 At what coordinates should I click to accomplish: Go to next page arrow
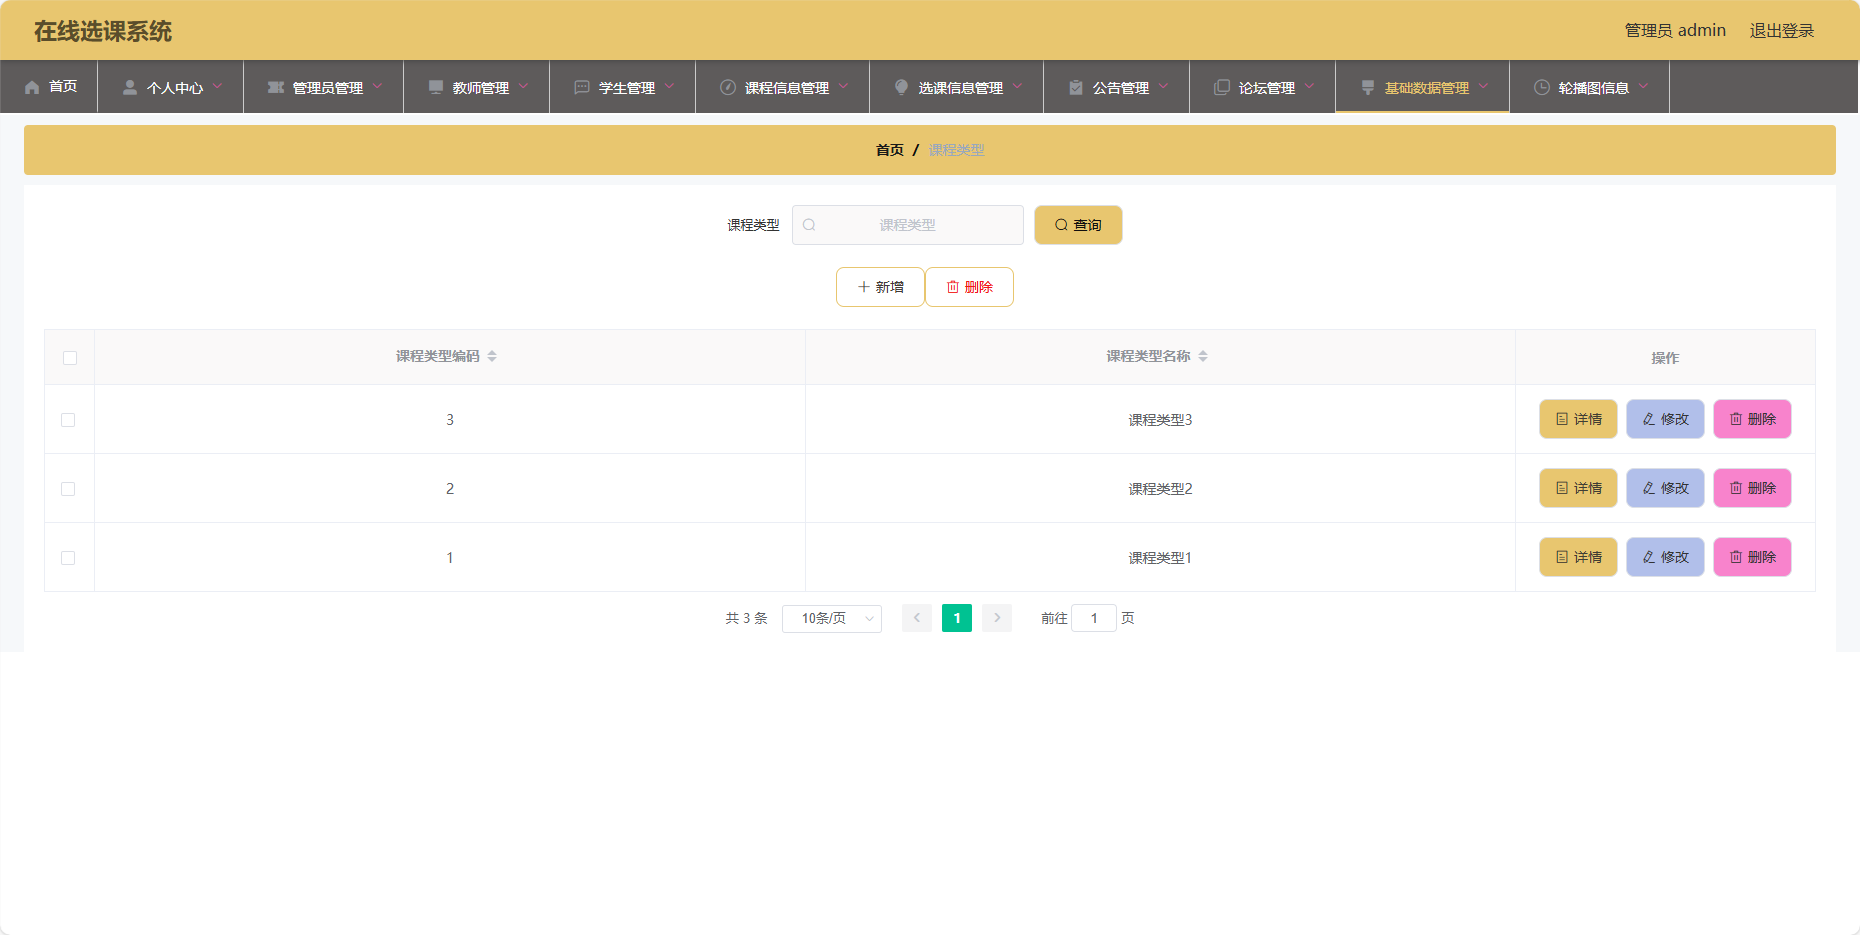[x=997, y=618]
